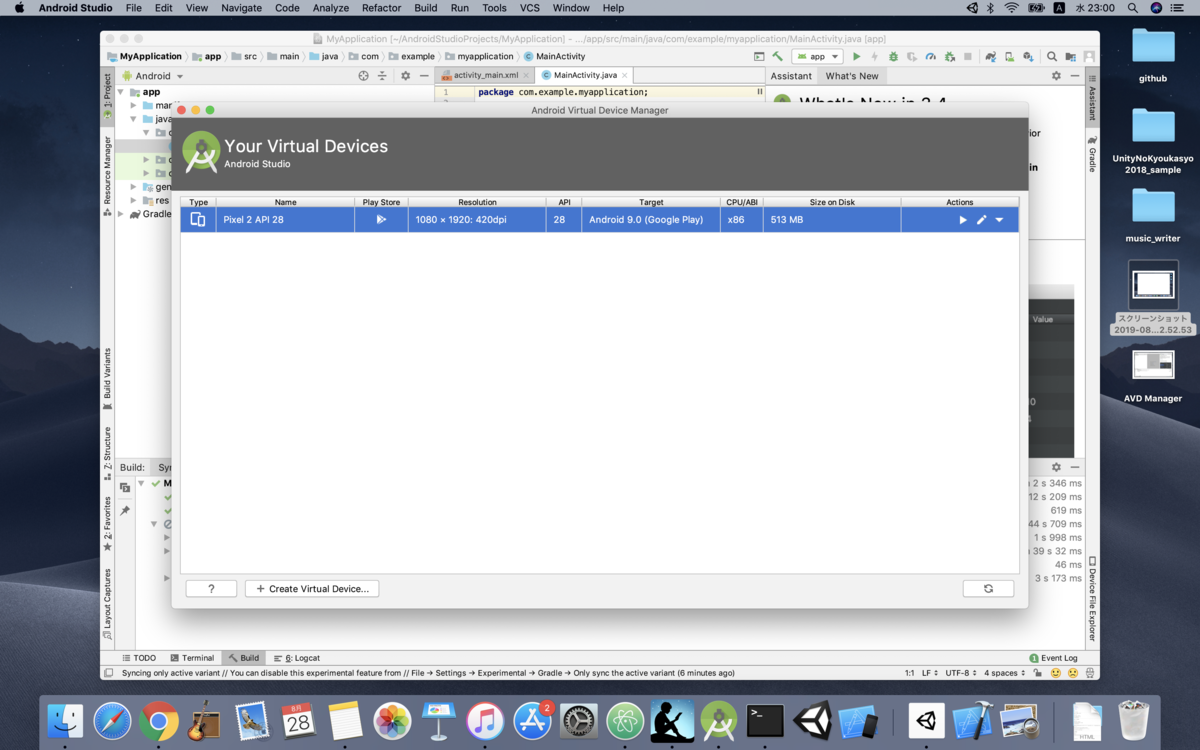
Task: Click the pin icon in Build panel
Action: tap(125, 510)
